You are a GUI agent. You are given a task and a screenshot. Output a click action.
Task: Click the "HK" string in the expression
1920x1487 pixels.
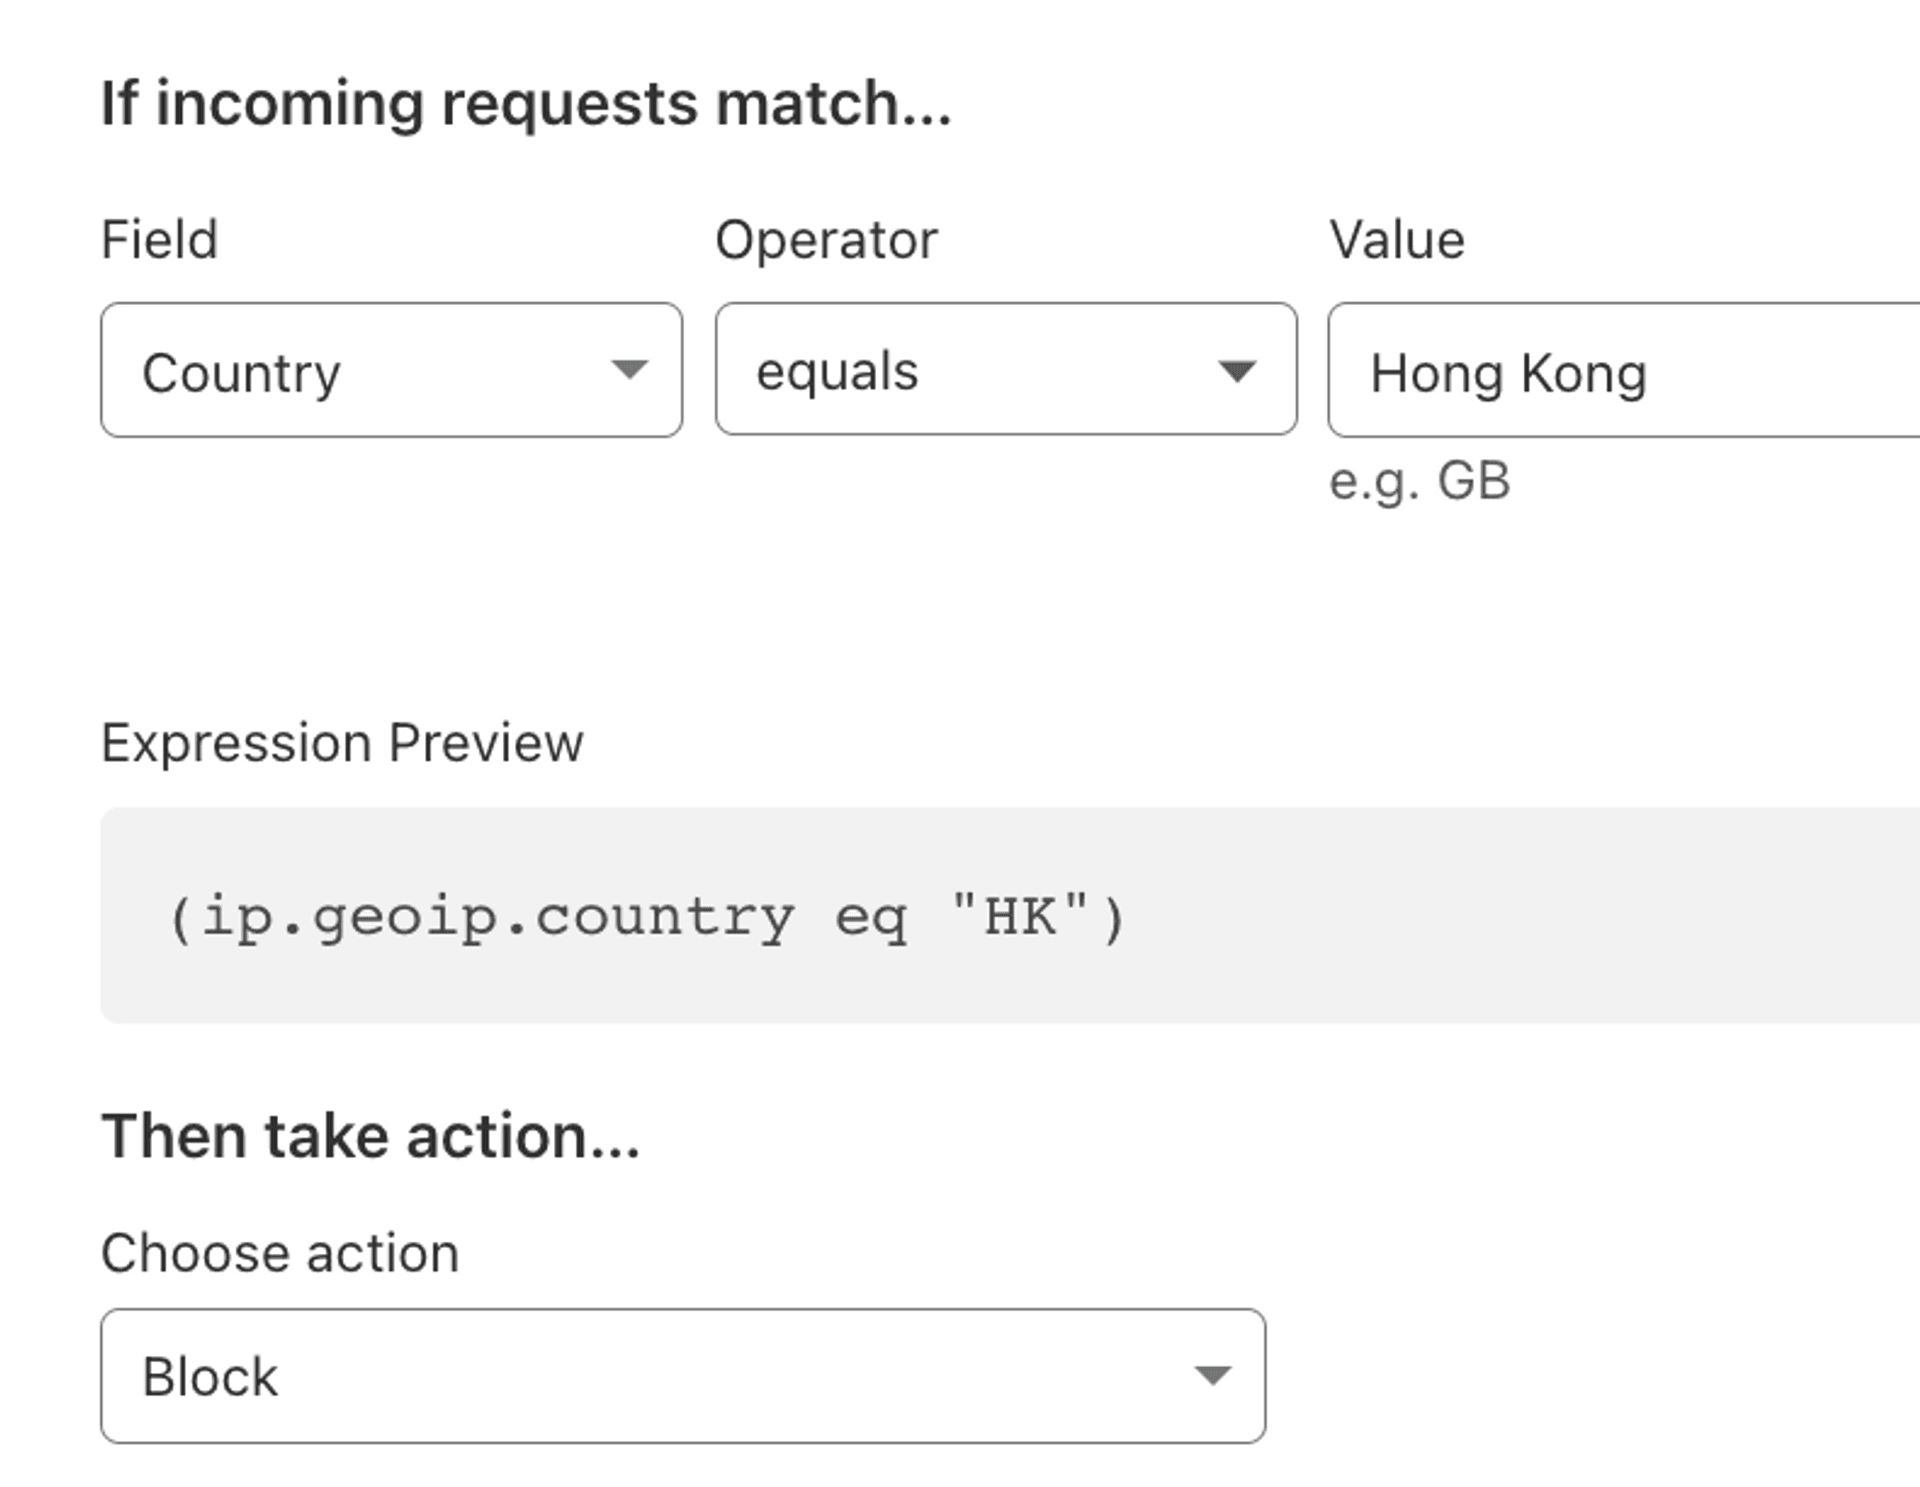click(x=1019, y=915)
